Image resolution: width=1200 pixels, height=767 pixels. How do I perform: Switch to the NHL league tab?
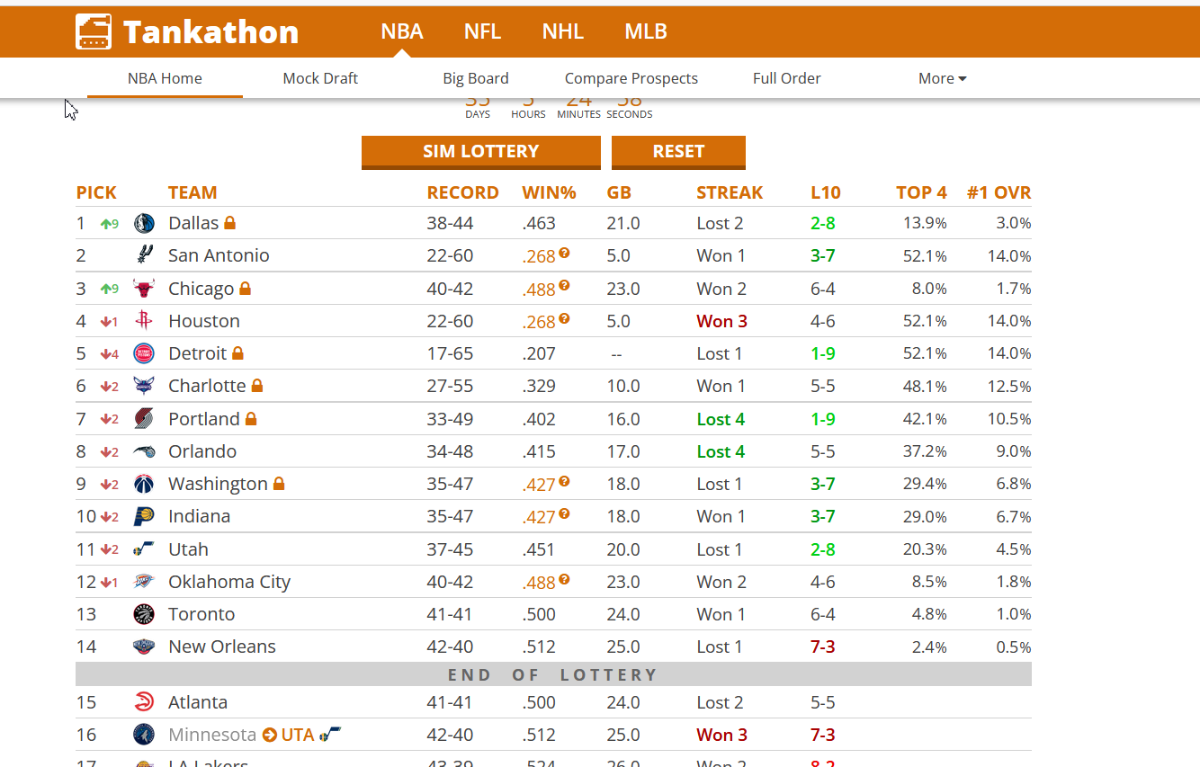point(563,31)
